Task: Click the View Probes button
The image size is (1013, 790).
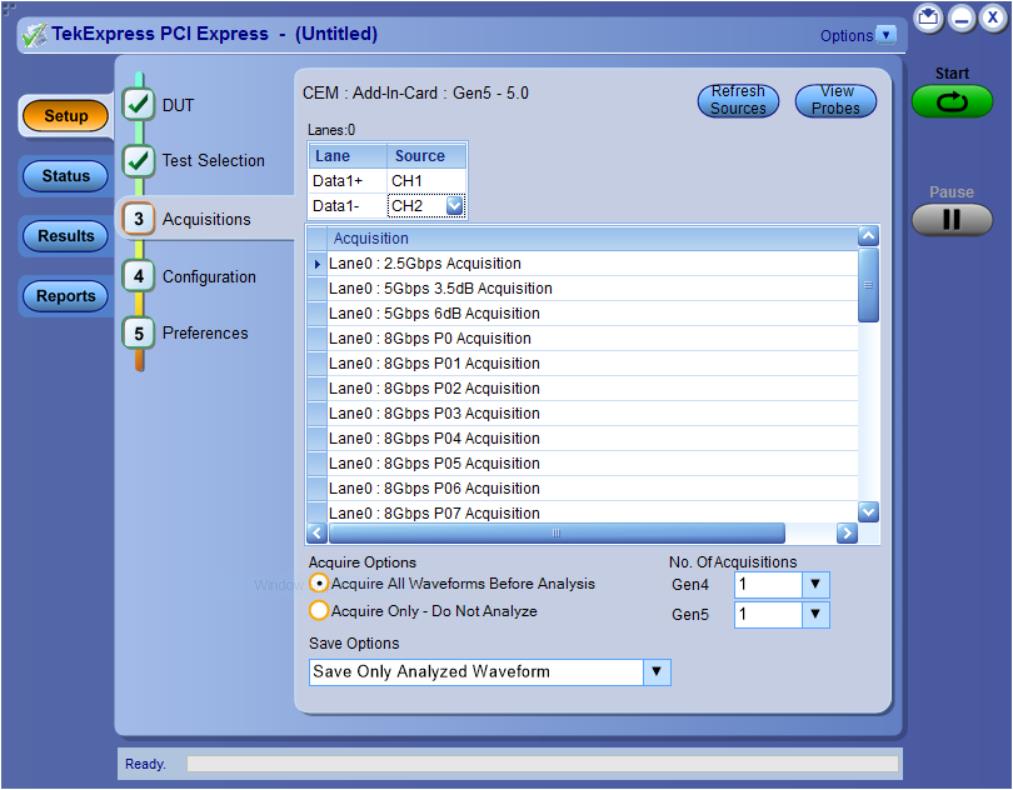Action: (x=835, y=101)
